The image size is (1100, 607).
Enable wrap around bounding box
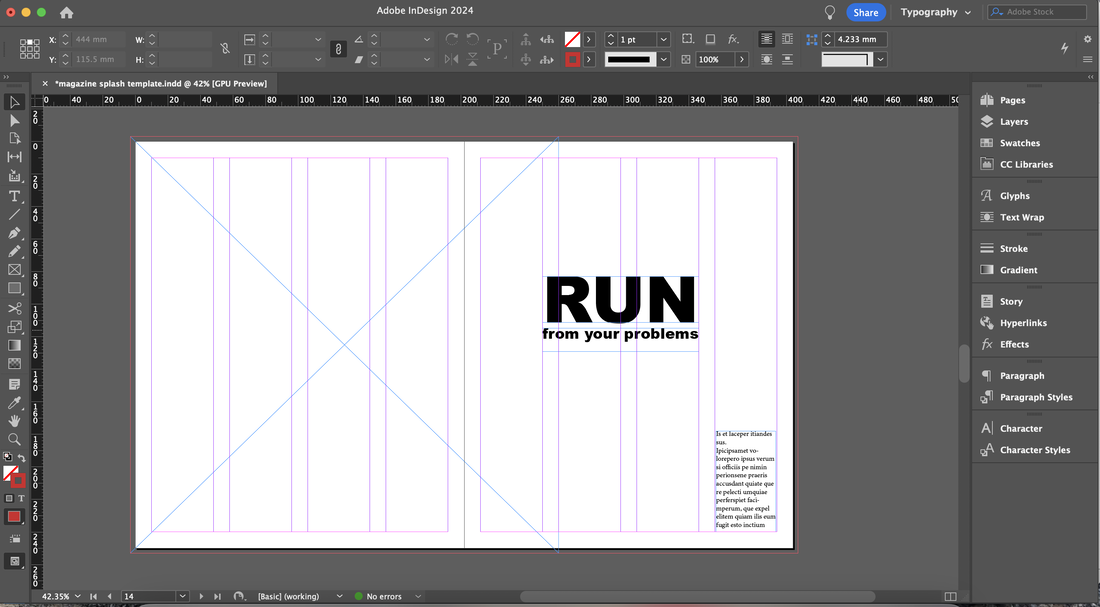(x=787, y=39)
